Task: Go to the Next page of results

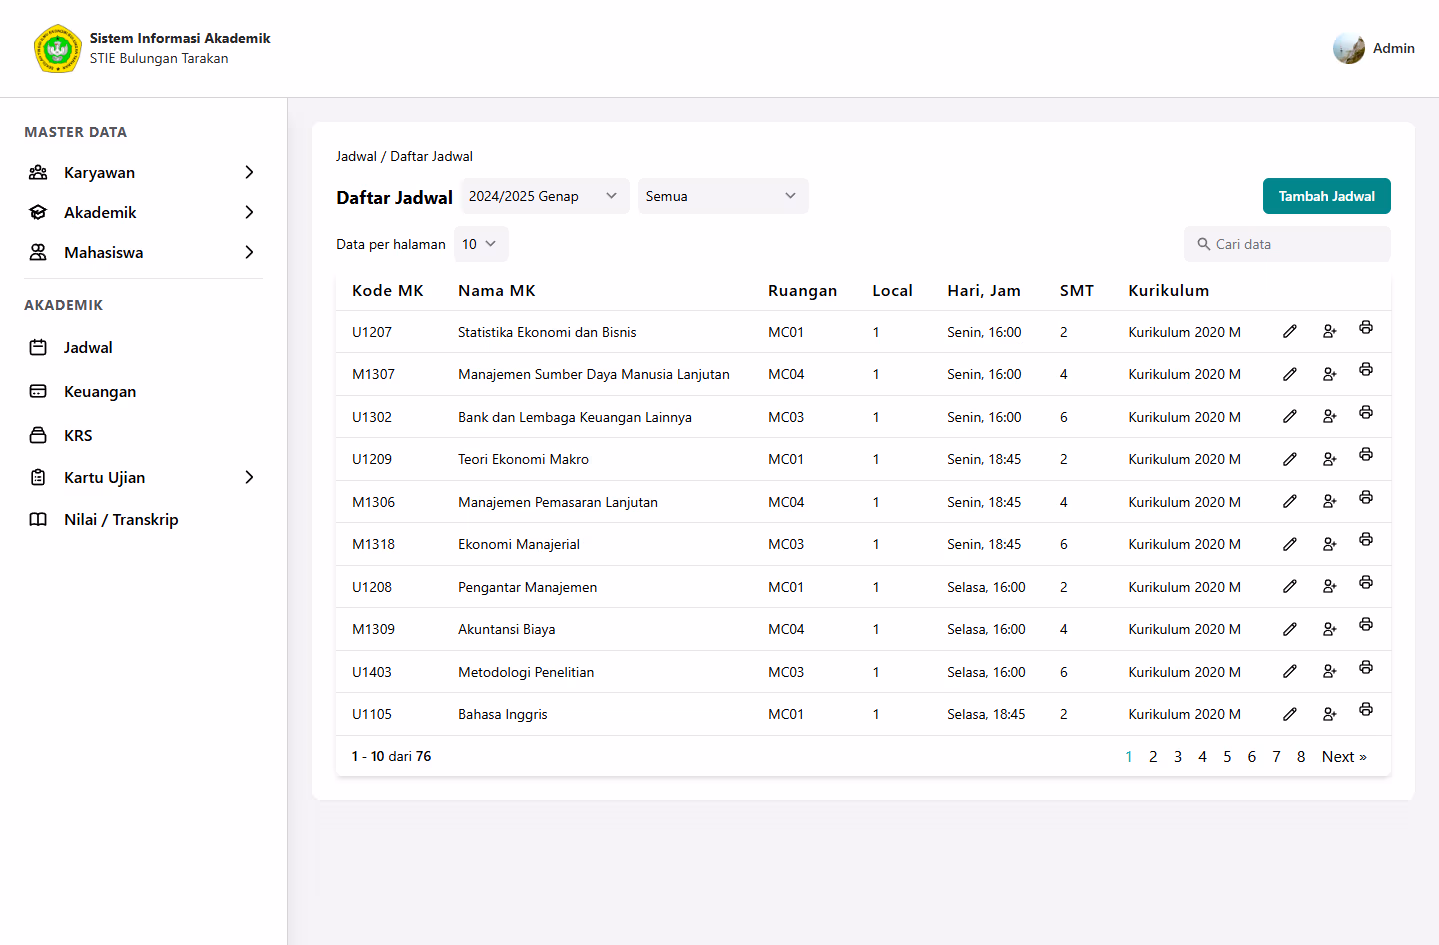Action: (x=1343, y=757)
